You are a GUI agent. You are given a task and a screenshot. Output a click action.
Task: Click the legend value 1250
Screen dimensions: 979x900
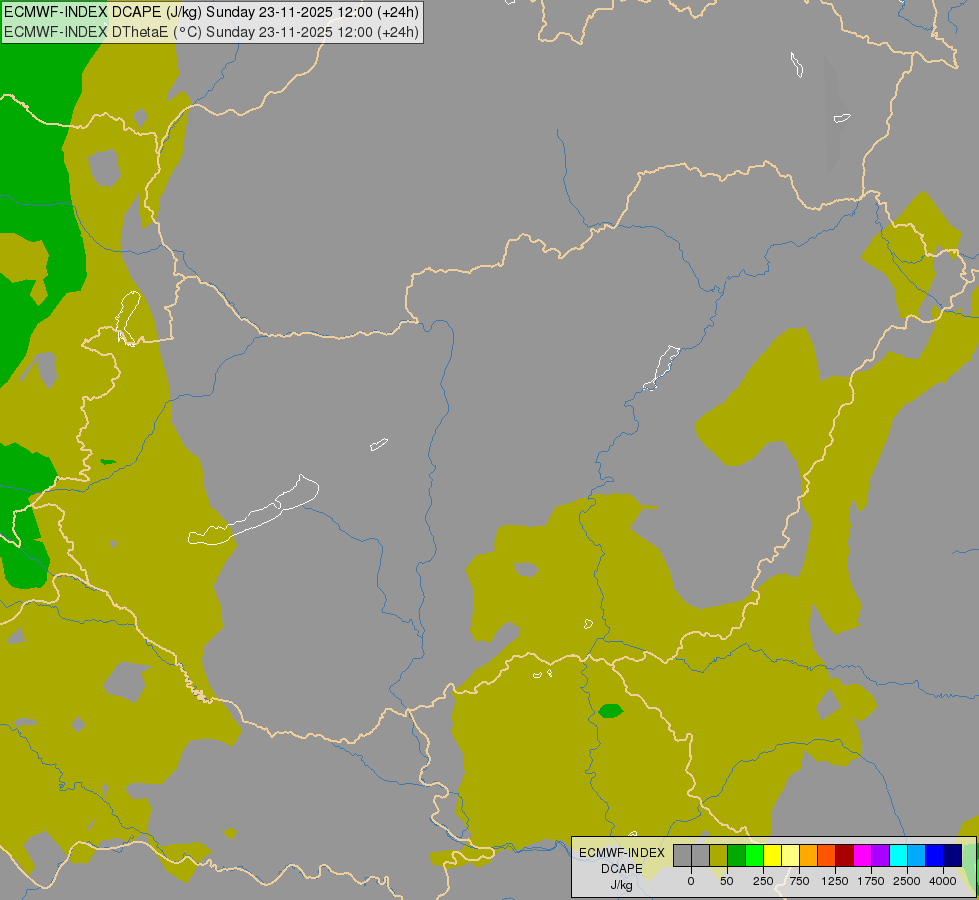(x=835, y=881)
